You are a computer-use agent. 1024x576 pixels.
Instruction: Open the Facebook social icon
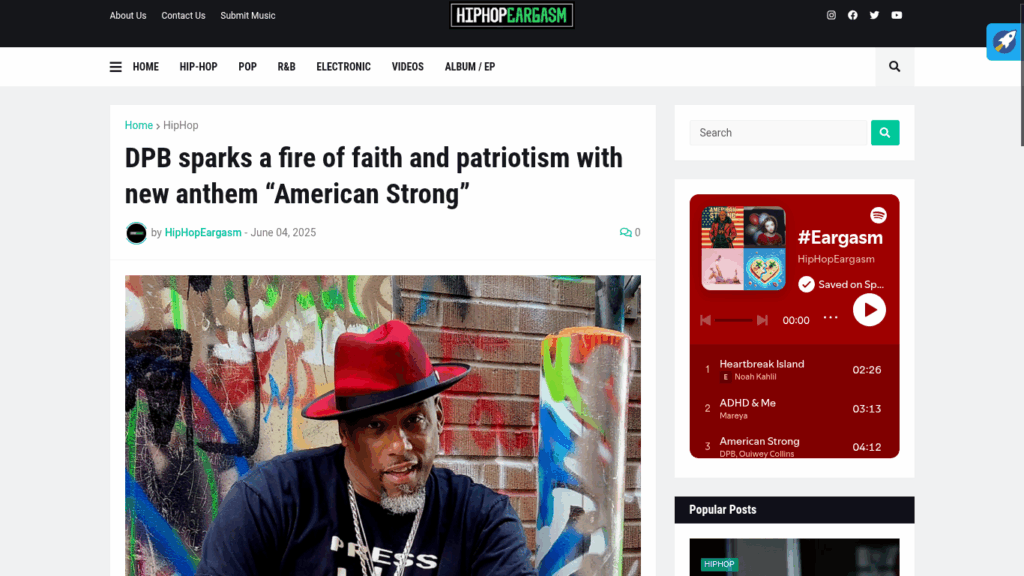852,15
